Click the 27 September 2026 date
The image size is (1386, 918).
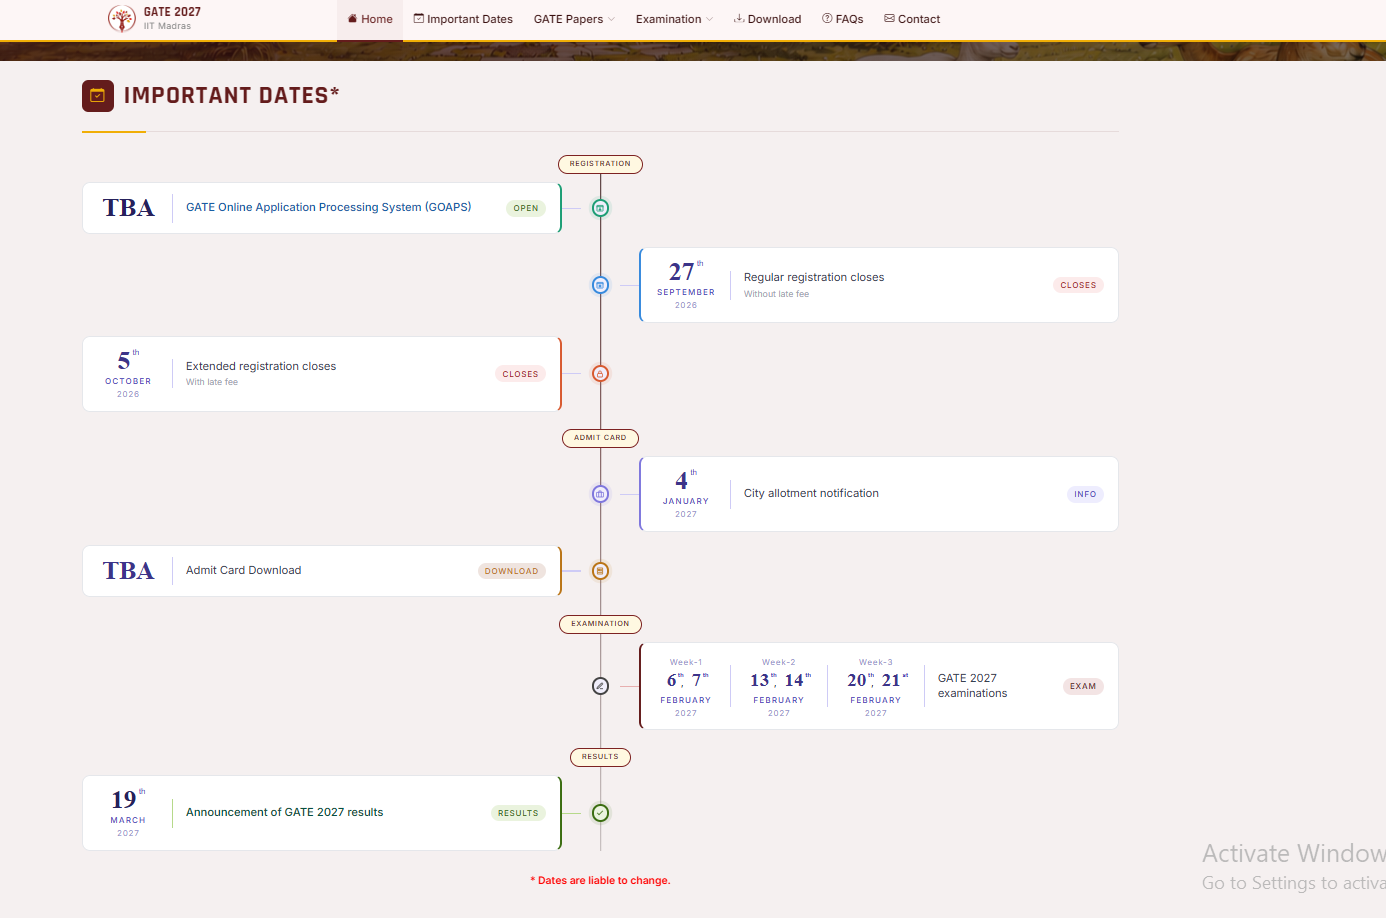click(686, 285)
